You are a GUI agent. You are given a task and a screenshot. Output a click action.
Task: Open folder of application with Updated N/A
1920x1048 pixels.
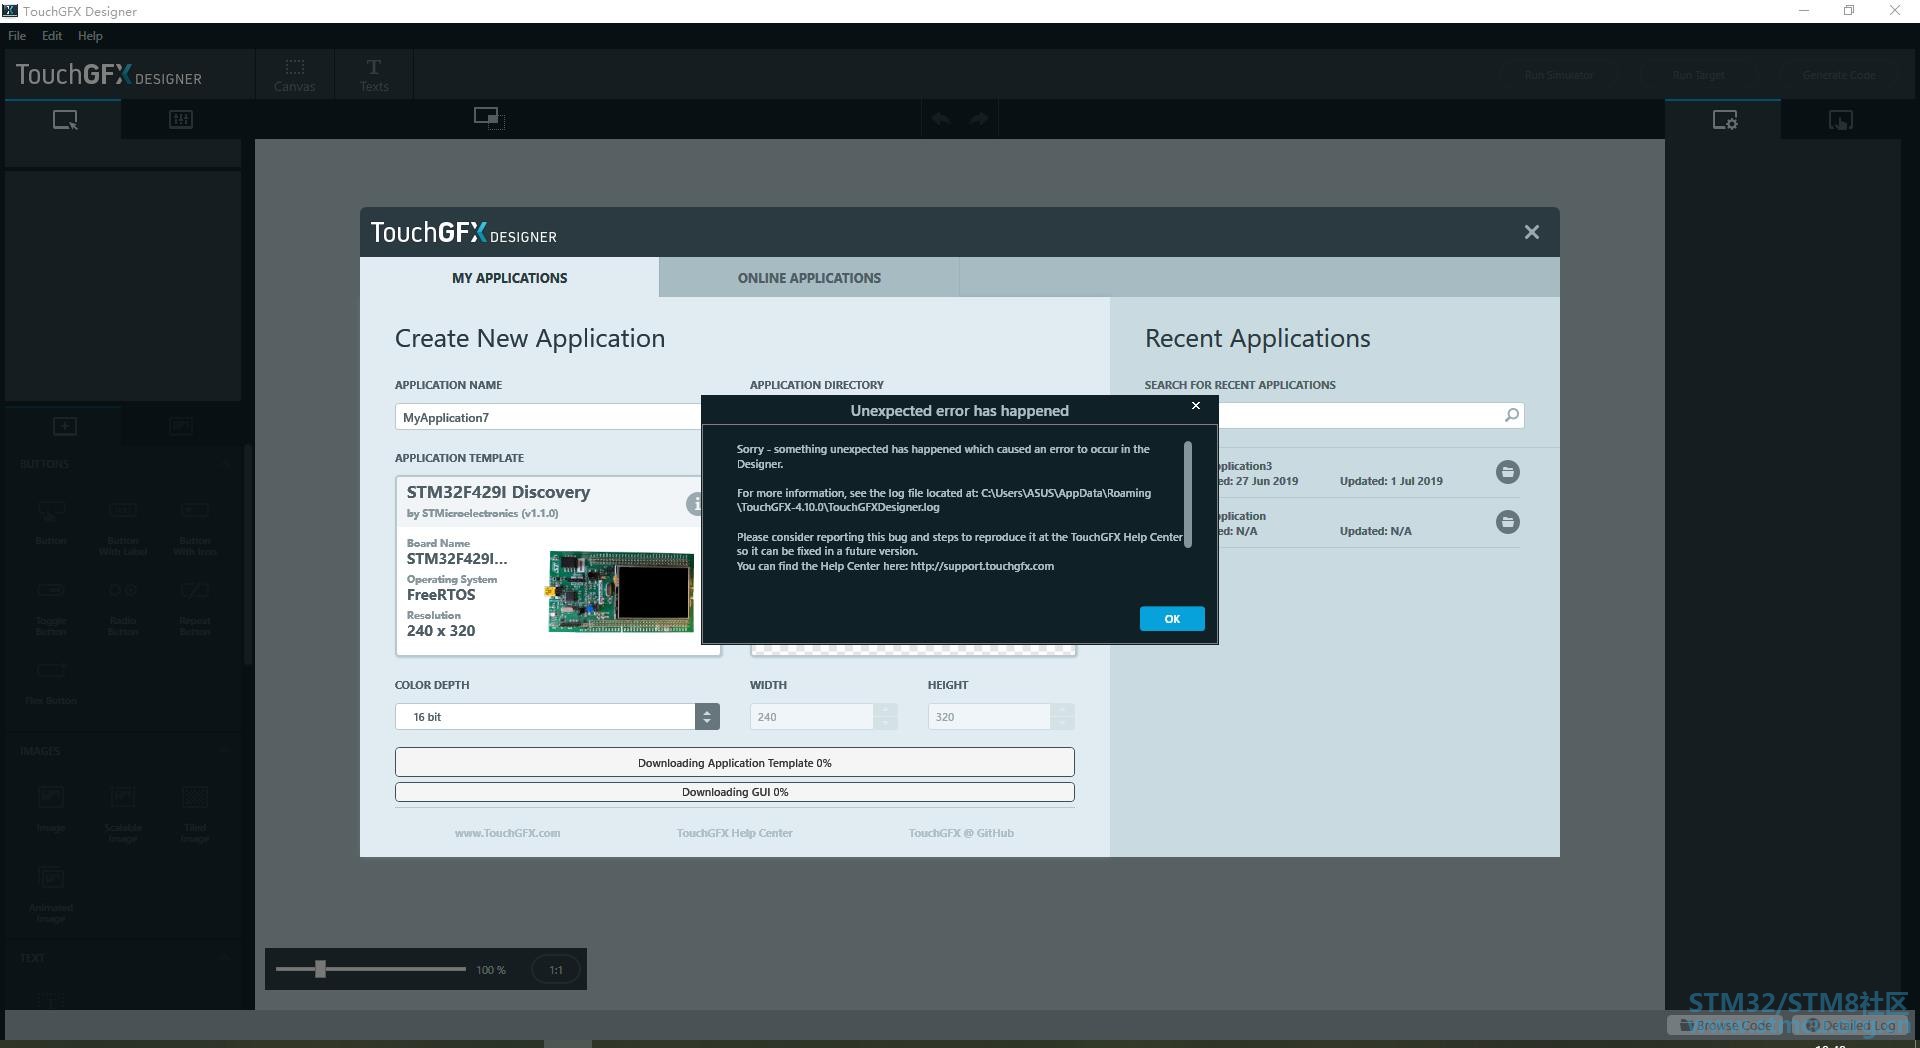[1507, 522]
